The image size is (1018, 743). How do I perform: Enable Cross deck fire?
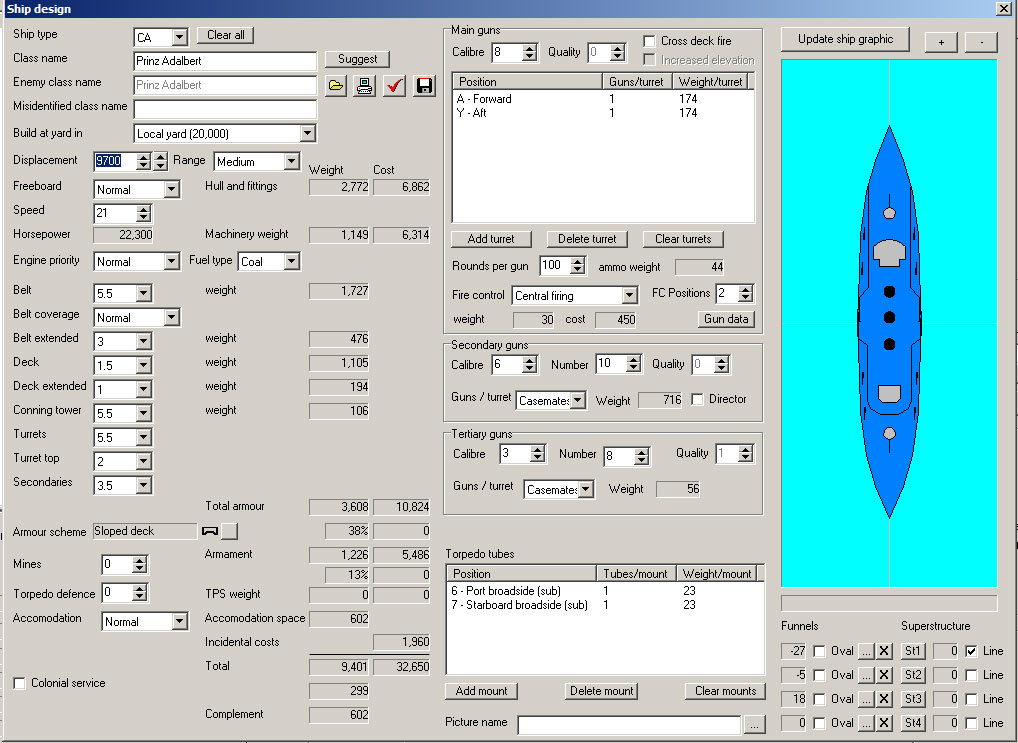649,41
